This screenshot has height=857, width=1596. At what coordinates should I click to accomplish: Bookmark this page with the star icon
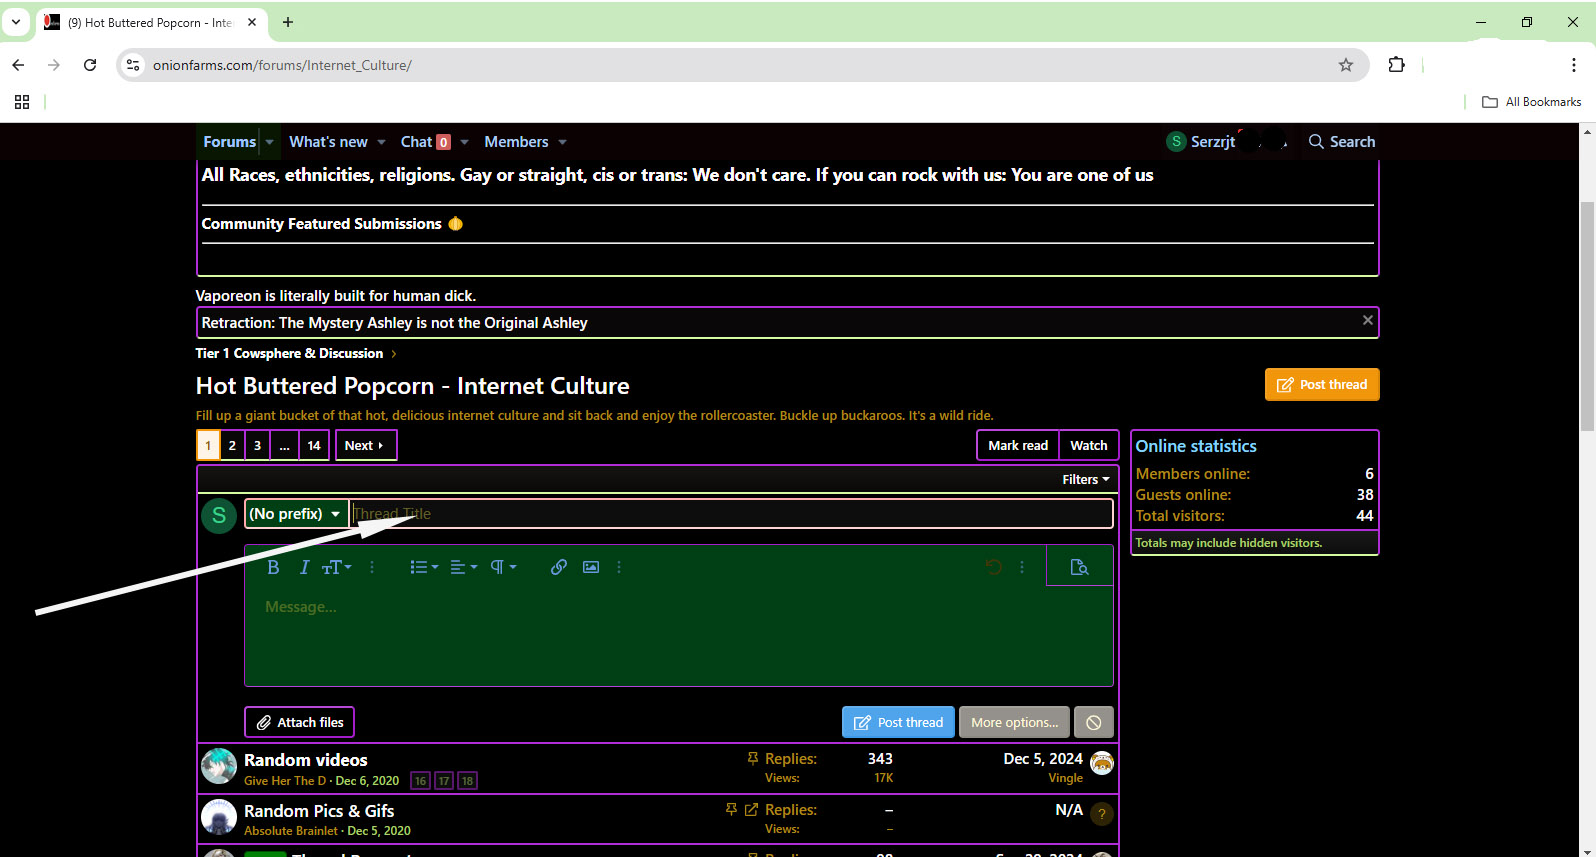click(1345, 65)
